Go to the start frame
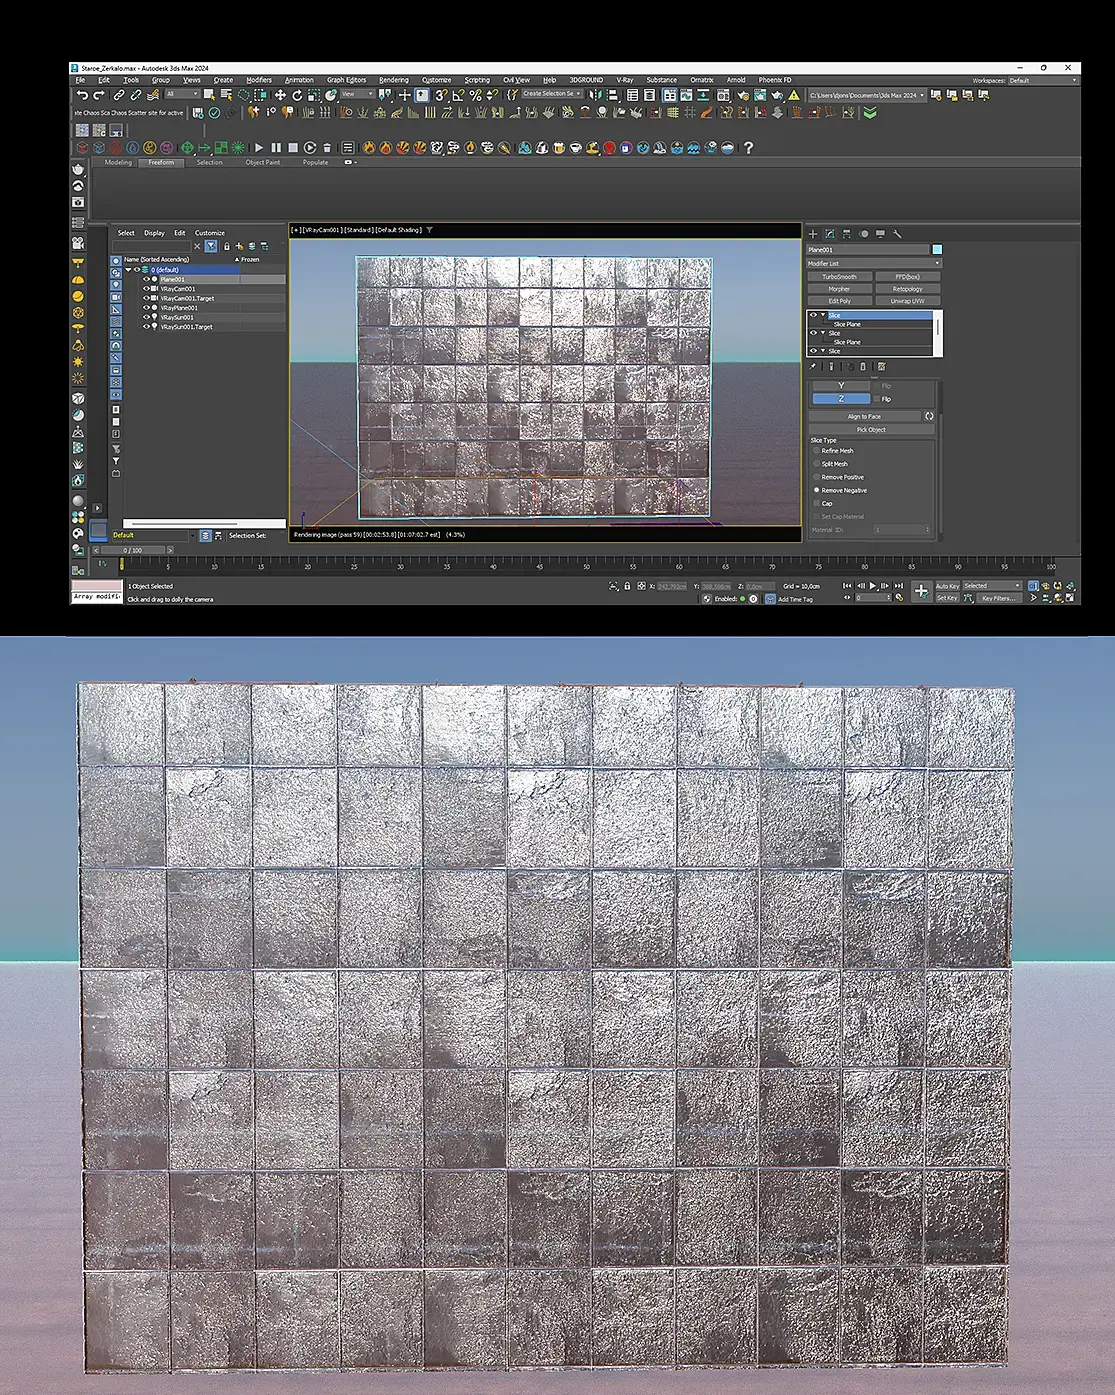 (848, 586)
